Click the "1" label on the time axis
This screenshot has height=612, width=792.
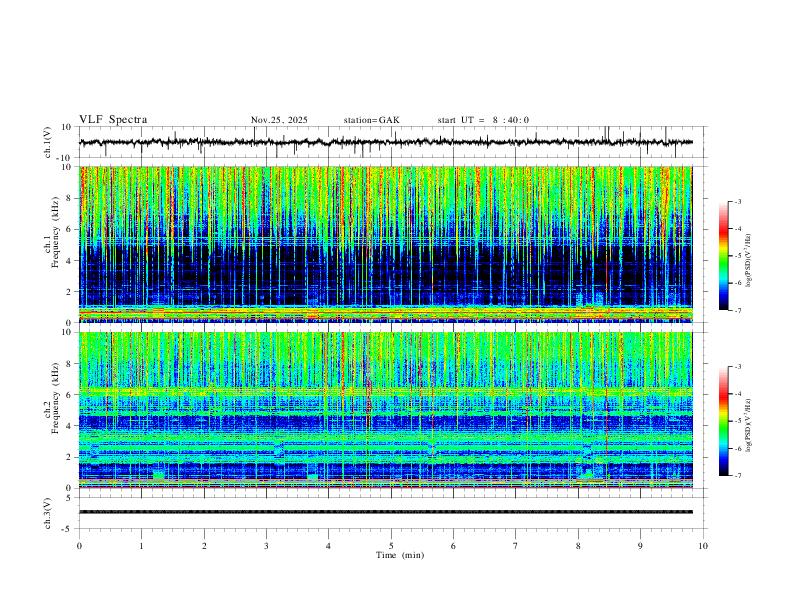click(141, 546)
